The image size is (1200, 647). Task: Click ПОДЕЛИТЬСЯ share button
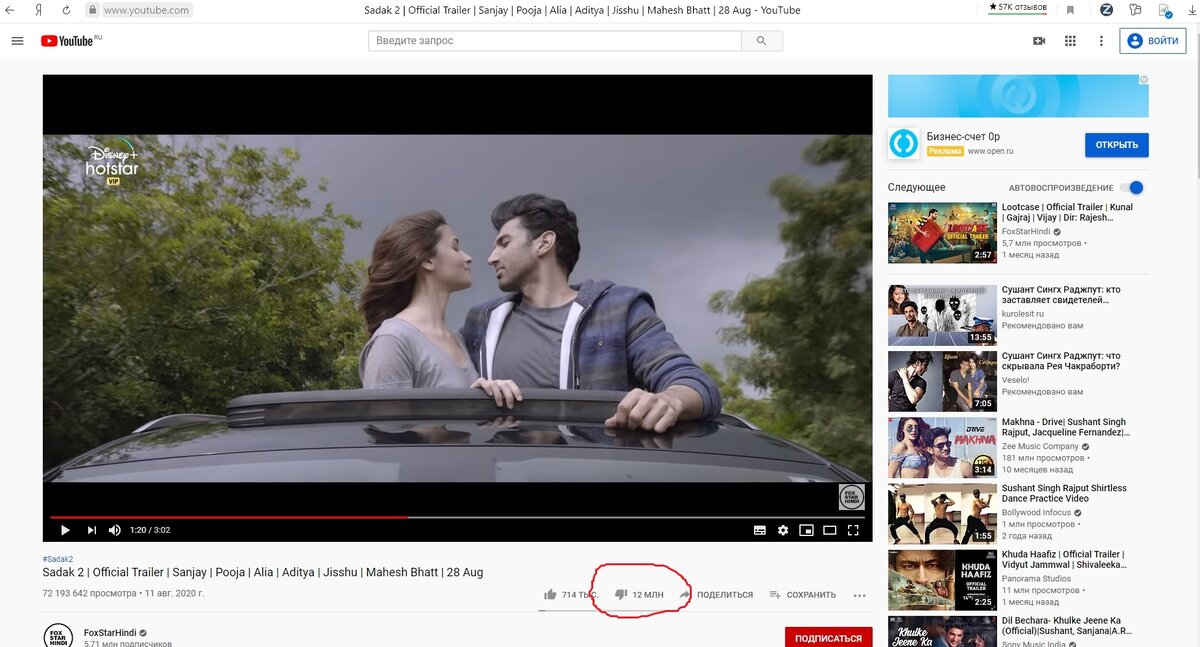[x=716, y=594]
